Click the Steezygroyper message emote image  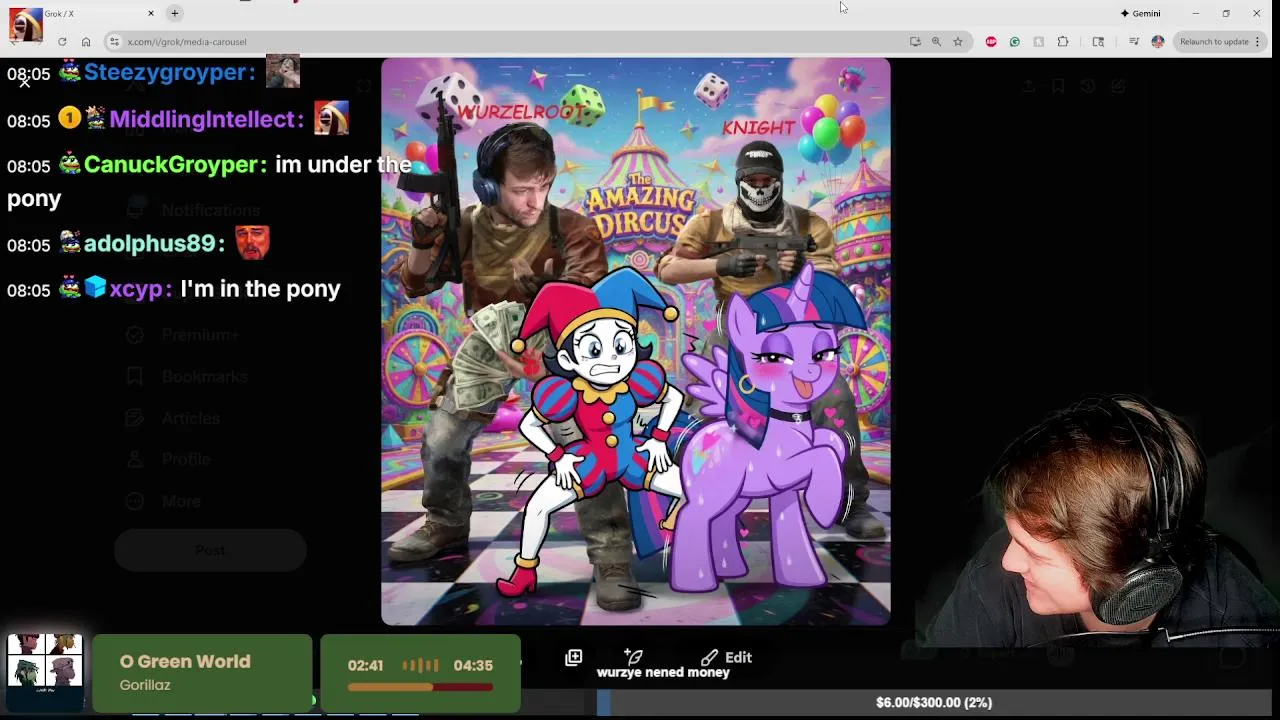click(x=283, y=71)
